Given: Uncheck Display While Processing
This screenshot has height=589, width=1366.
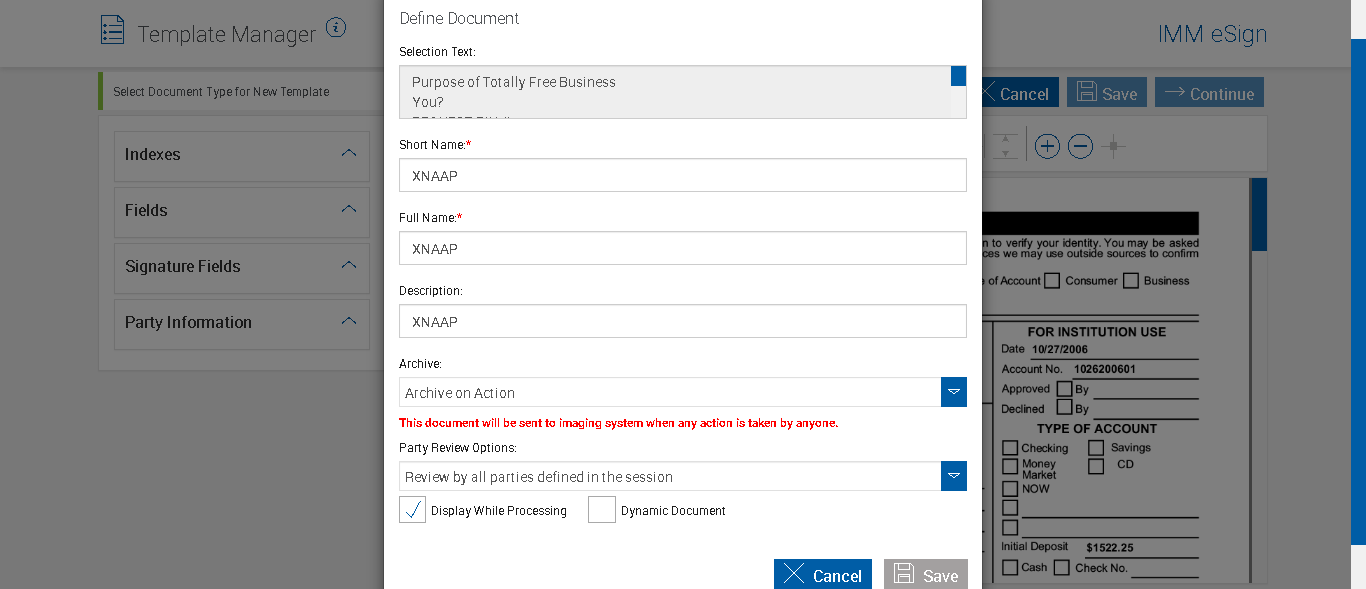Looking at the screenshot, I should pyautogui.click(x=412, y=510).
